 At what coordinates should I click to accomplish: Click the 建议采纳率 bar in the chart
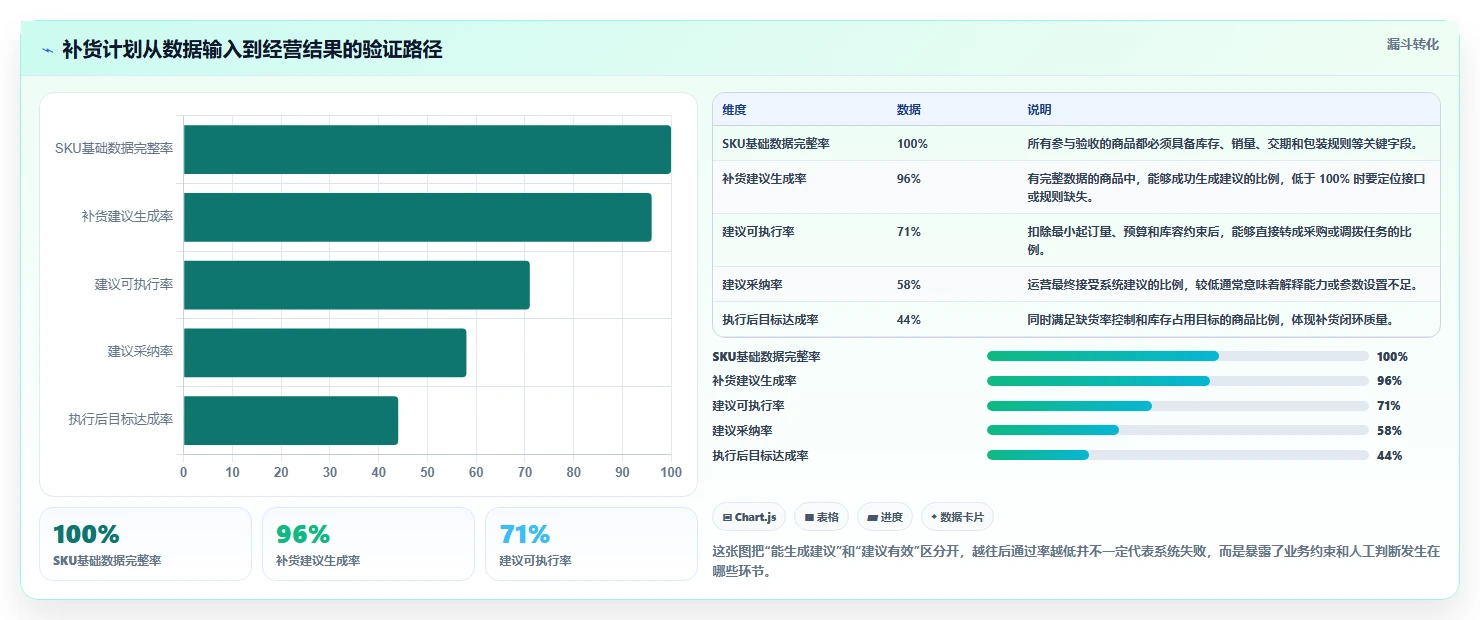[325, 353]
